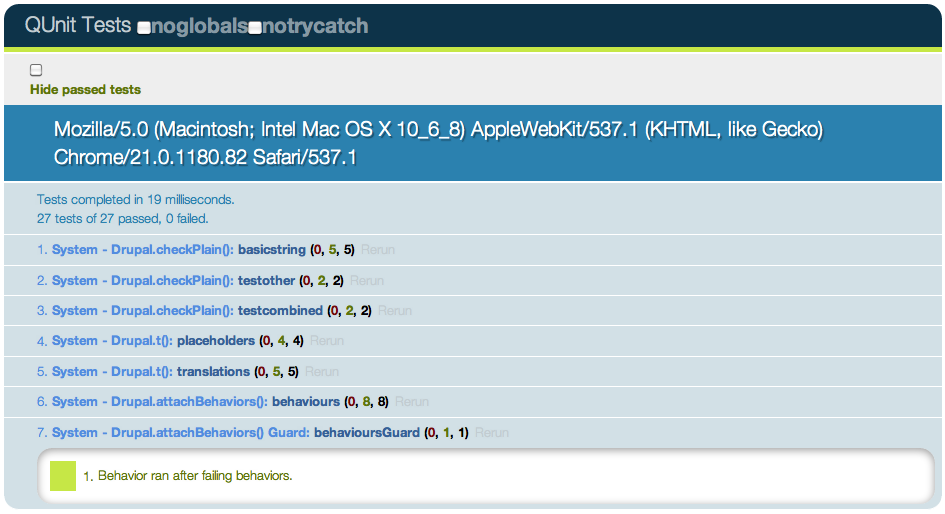Viewport: 945px width, 514px height.
Task: Rerun the translations test
Action: 322,371
